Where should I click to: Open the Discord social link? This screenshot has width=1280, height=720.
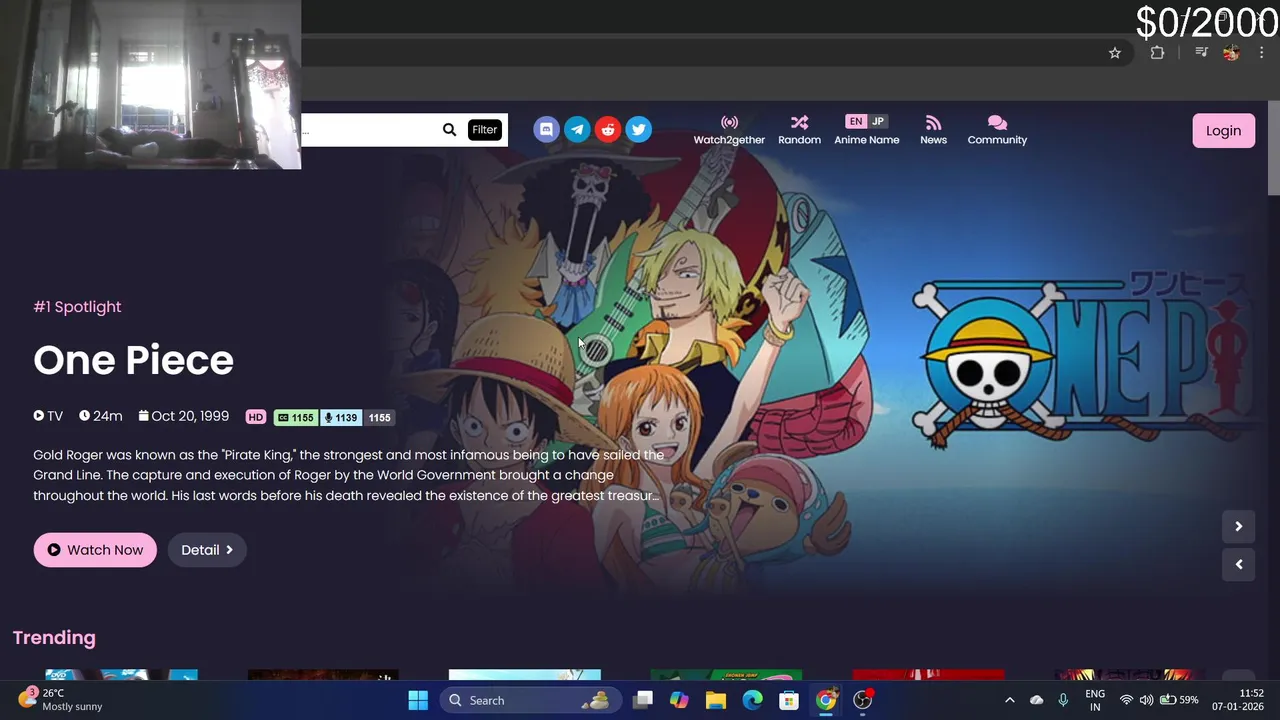546,129
